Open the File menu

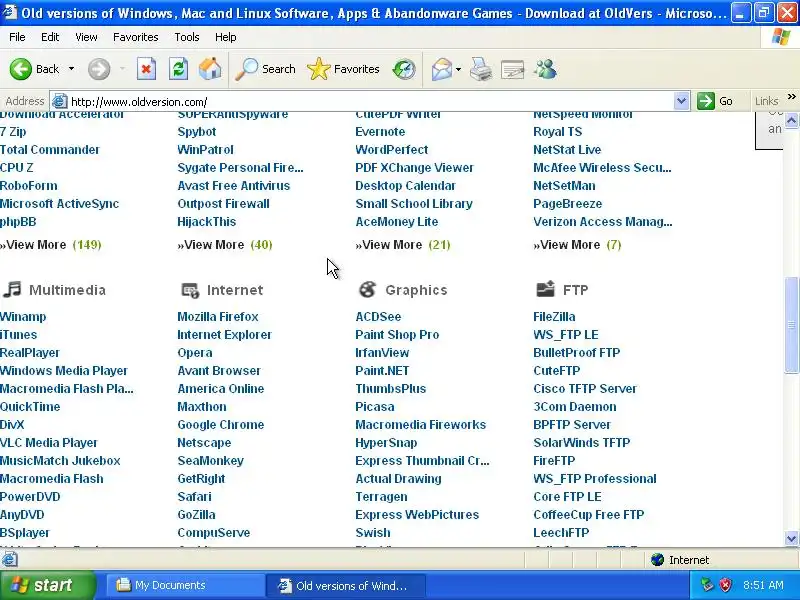[17, 37]
